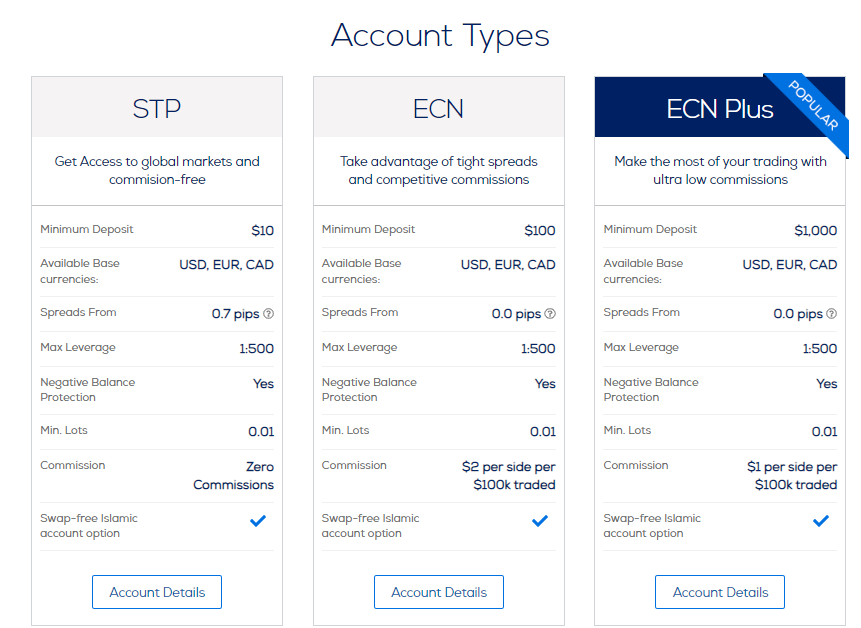Open Account Details for ECN Plus
861x628 pixels.
point(720,592)
